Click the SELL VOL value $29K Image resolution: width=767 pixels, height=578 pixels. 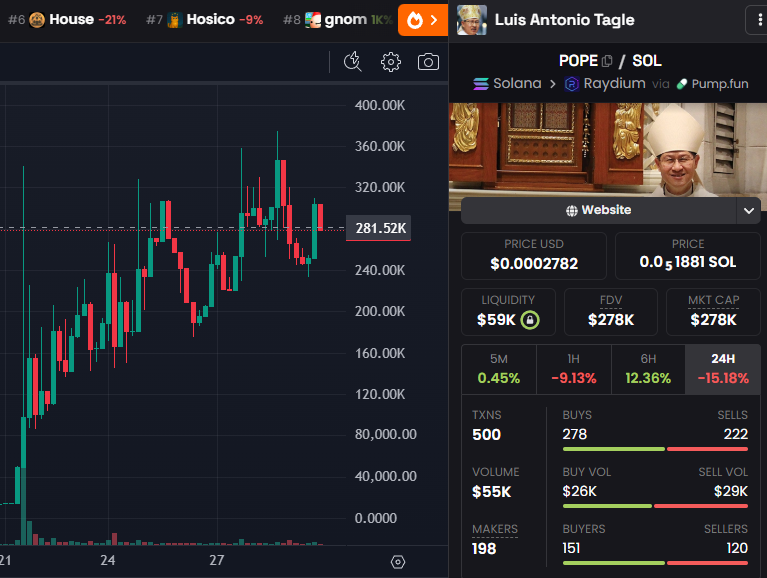point(731,491)
